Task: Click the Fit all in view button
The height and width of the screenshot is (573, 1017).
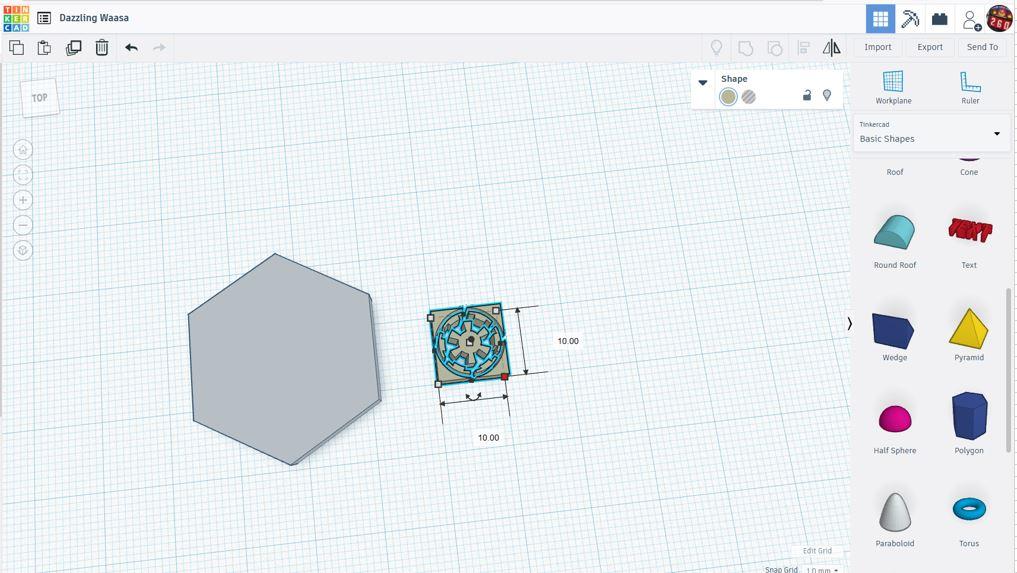Action: coord(23,175)
